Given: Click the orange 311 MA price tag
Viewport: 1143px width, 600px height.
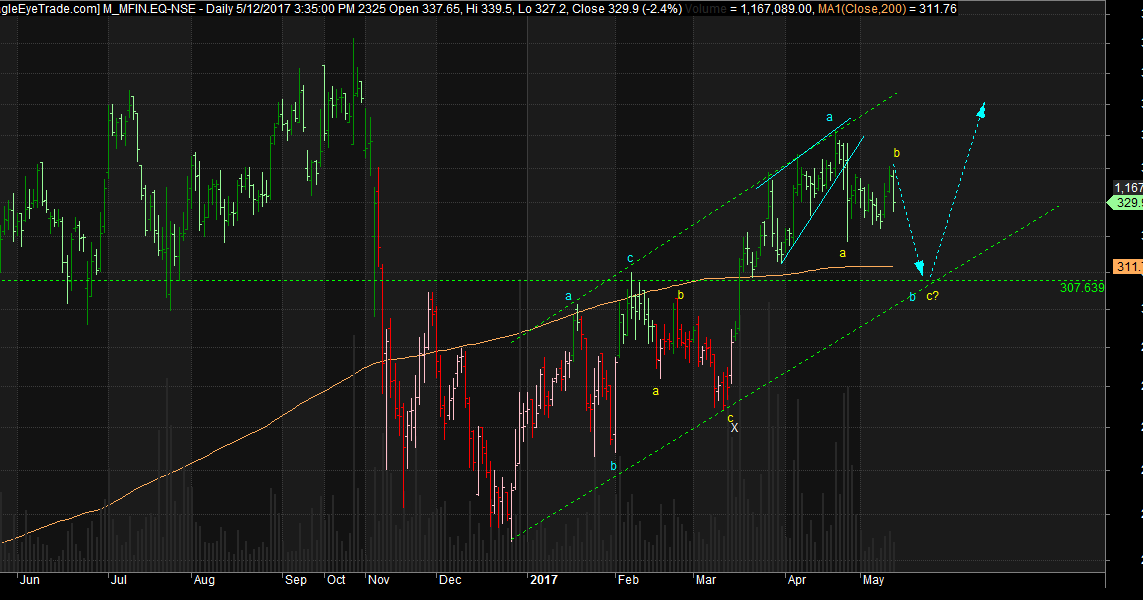Looking at the screenshot, I should point(1127,266).
